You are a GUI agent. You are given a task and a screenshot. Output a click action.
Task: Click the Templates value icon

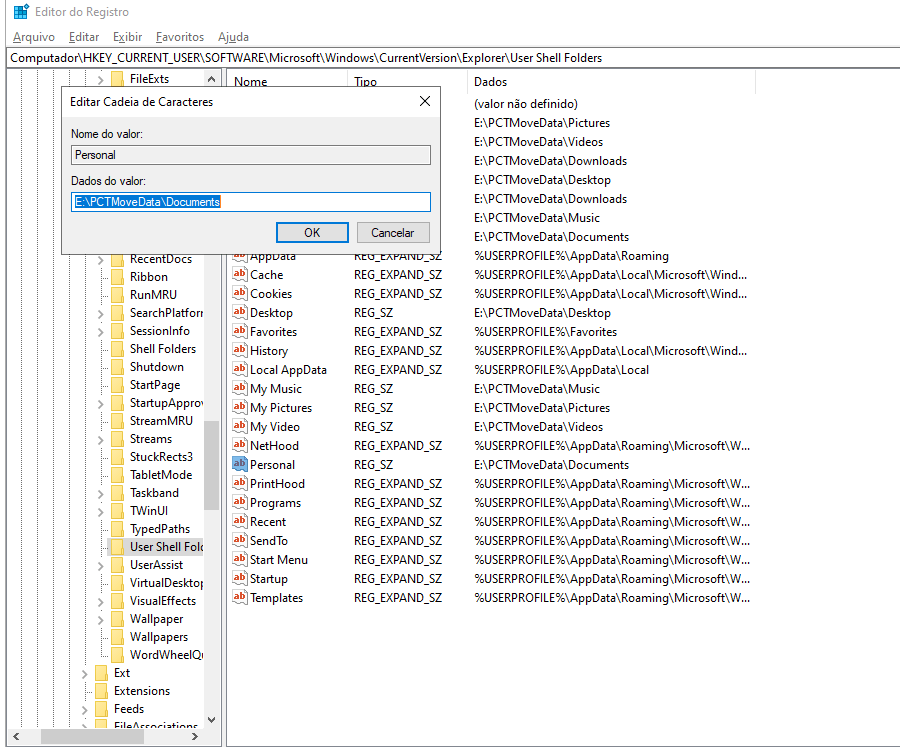[239, 598]
